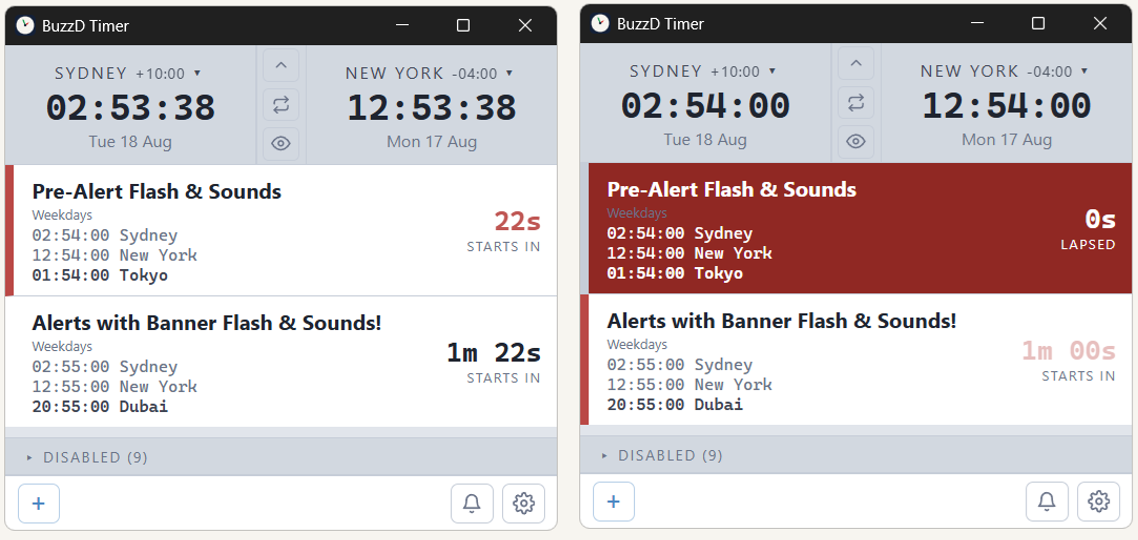Open bell notifications in right window
The width and height of the screenshot is (1138, 540).
pos(1047,501)
